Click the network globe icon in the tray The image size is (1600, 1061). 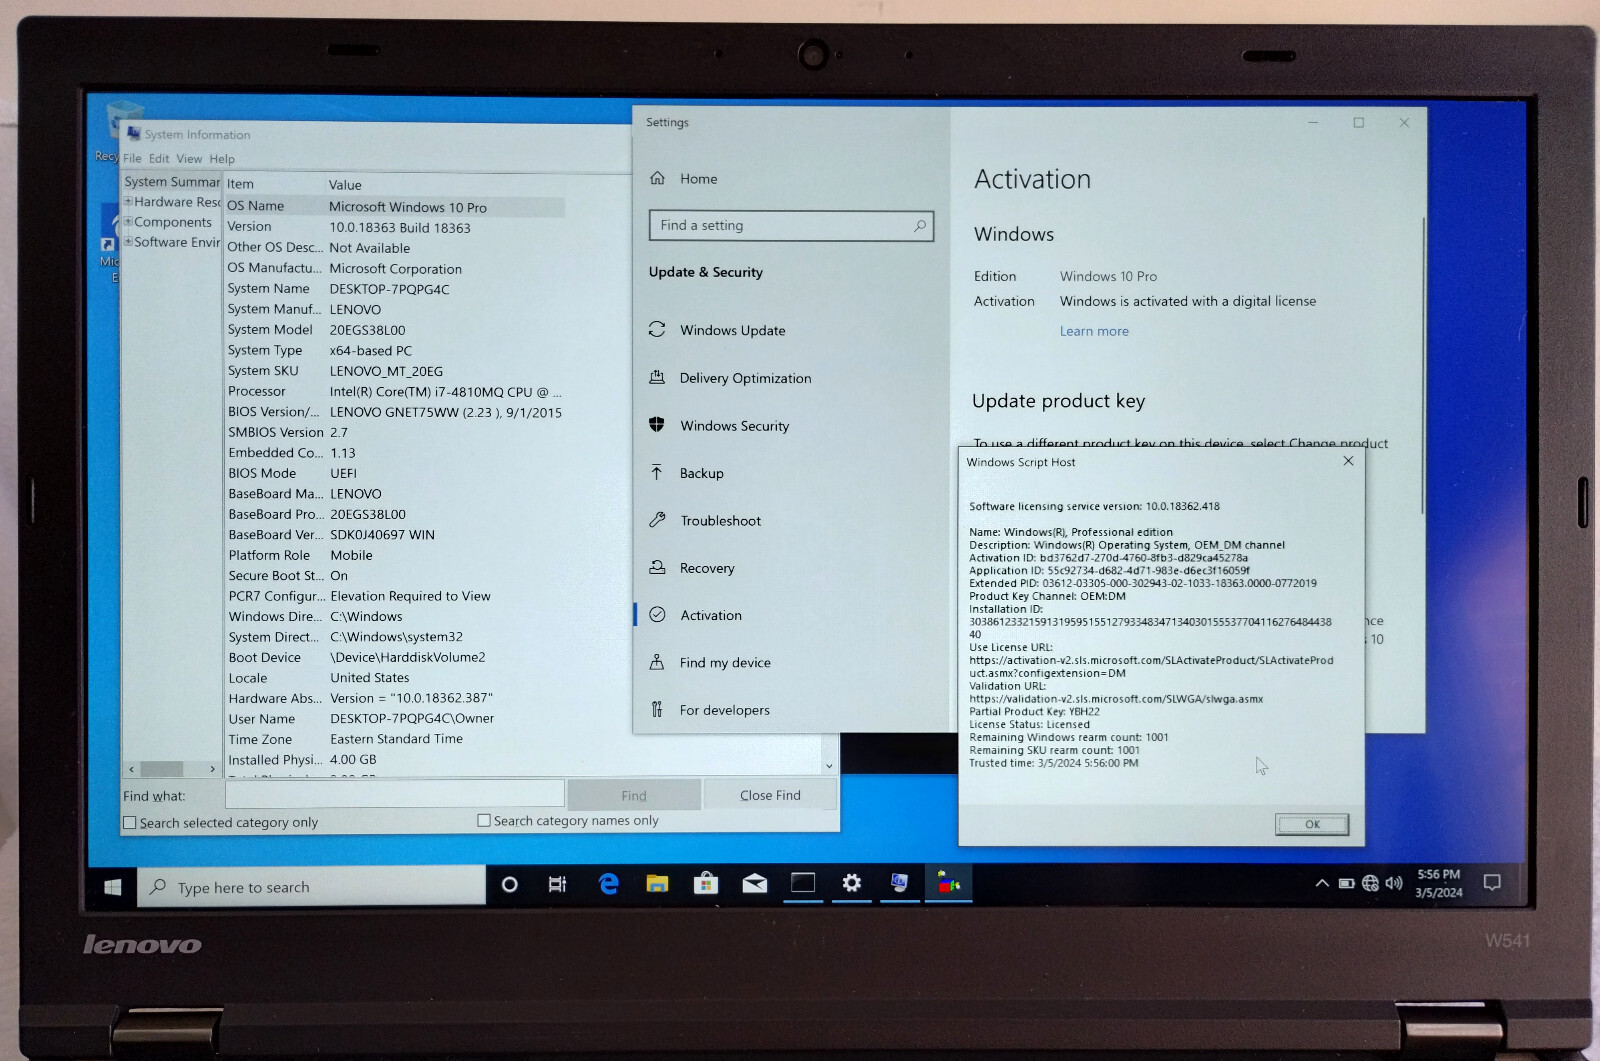coord(1370,883)
